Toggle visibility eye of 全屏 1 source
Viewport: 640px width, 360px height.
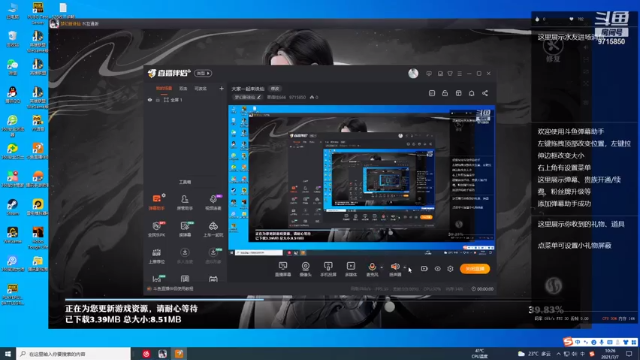[x=150, y=100]
